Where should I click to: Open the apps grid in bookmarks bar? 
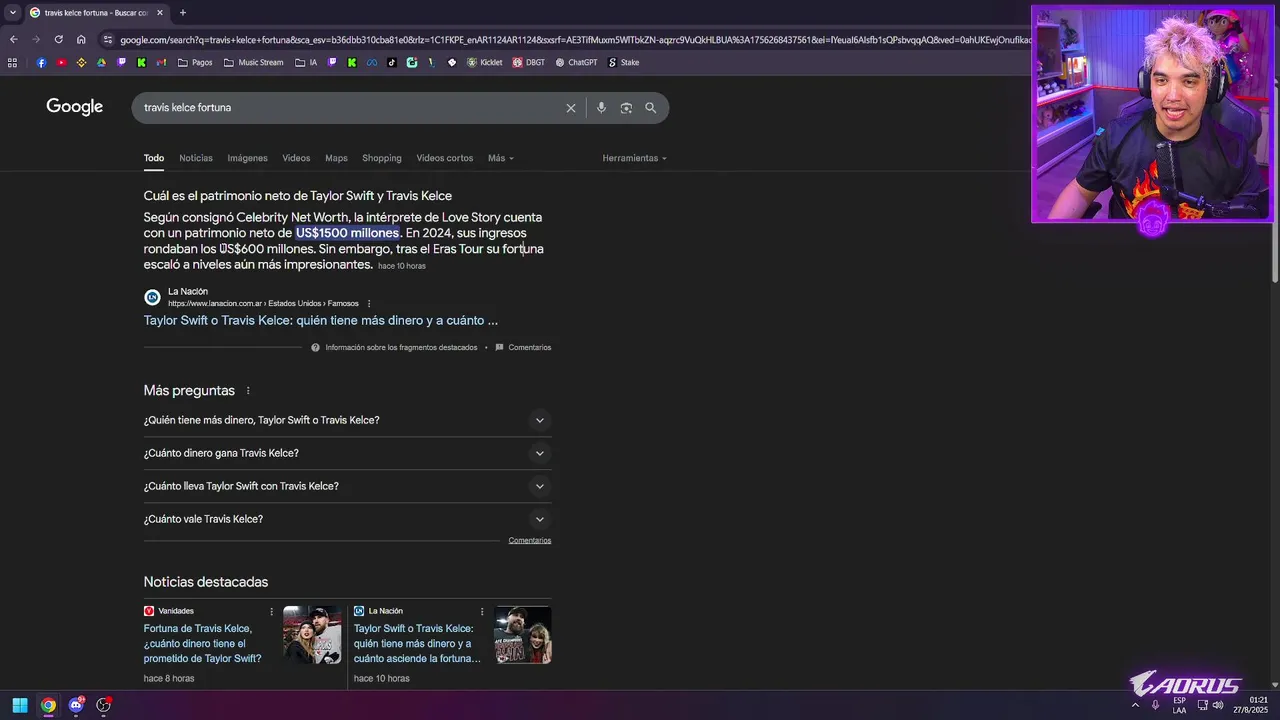(12, 62)
